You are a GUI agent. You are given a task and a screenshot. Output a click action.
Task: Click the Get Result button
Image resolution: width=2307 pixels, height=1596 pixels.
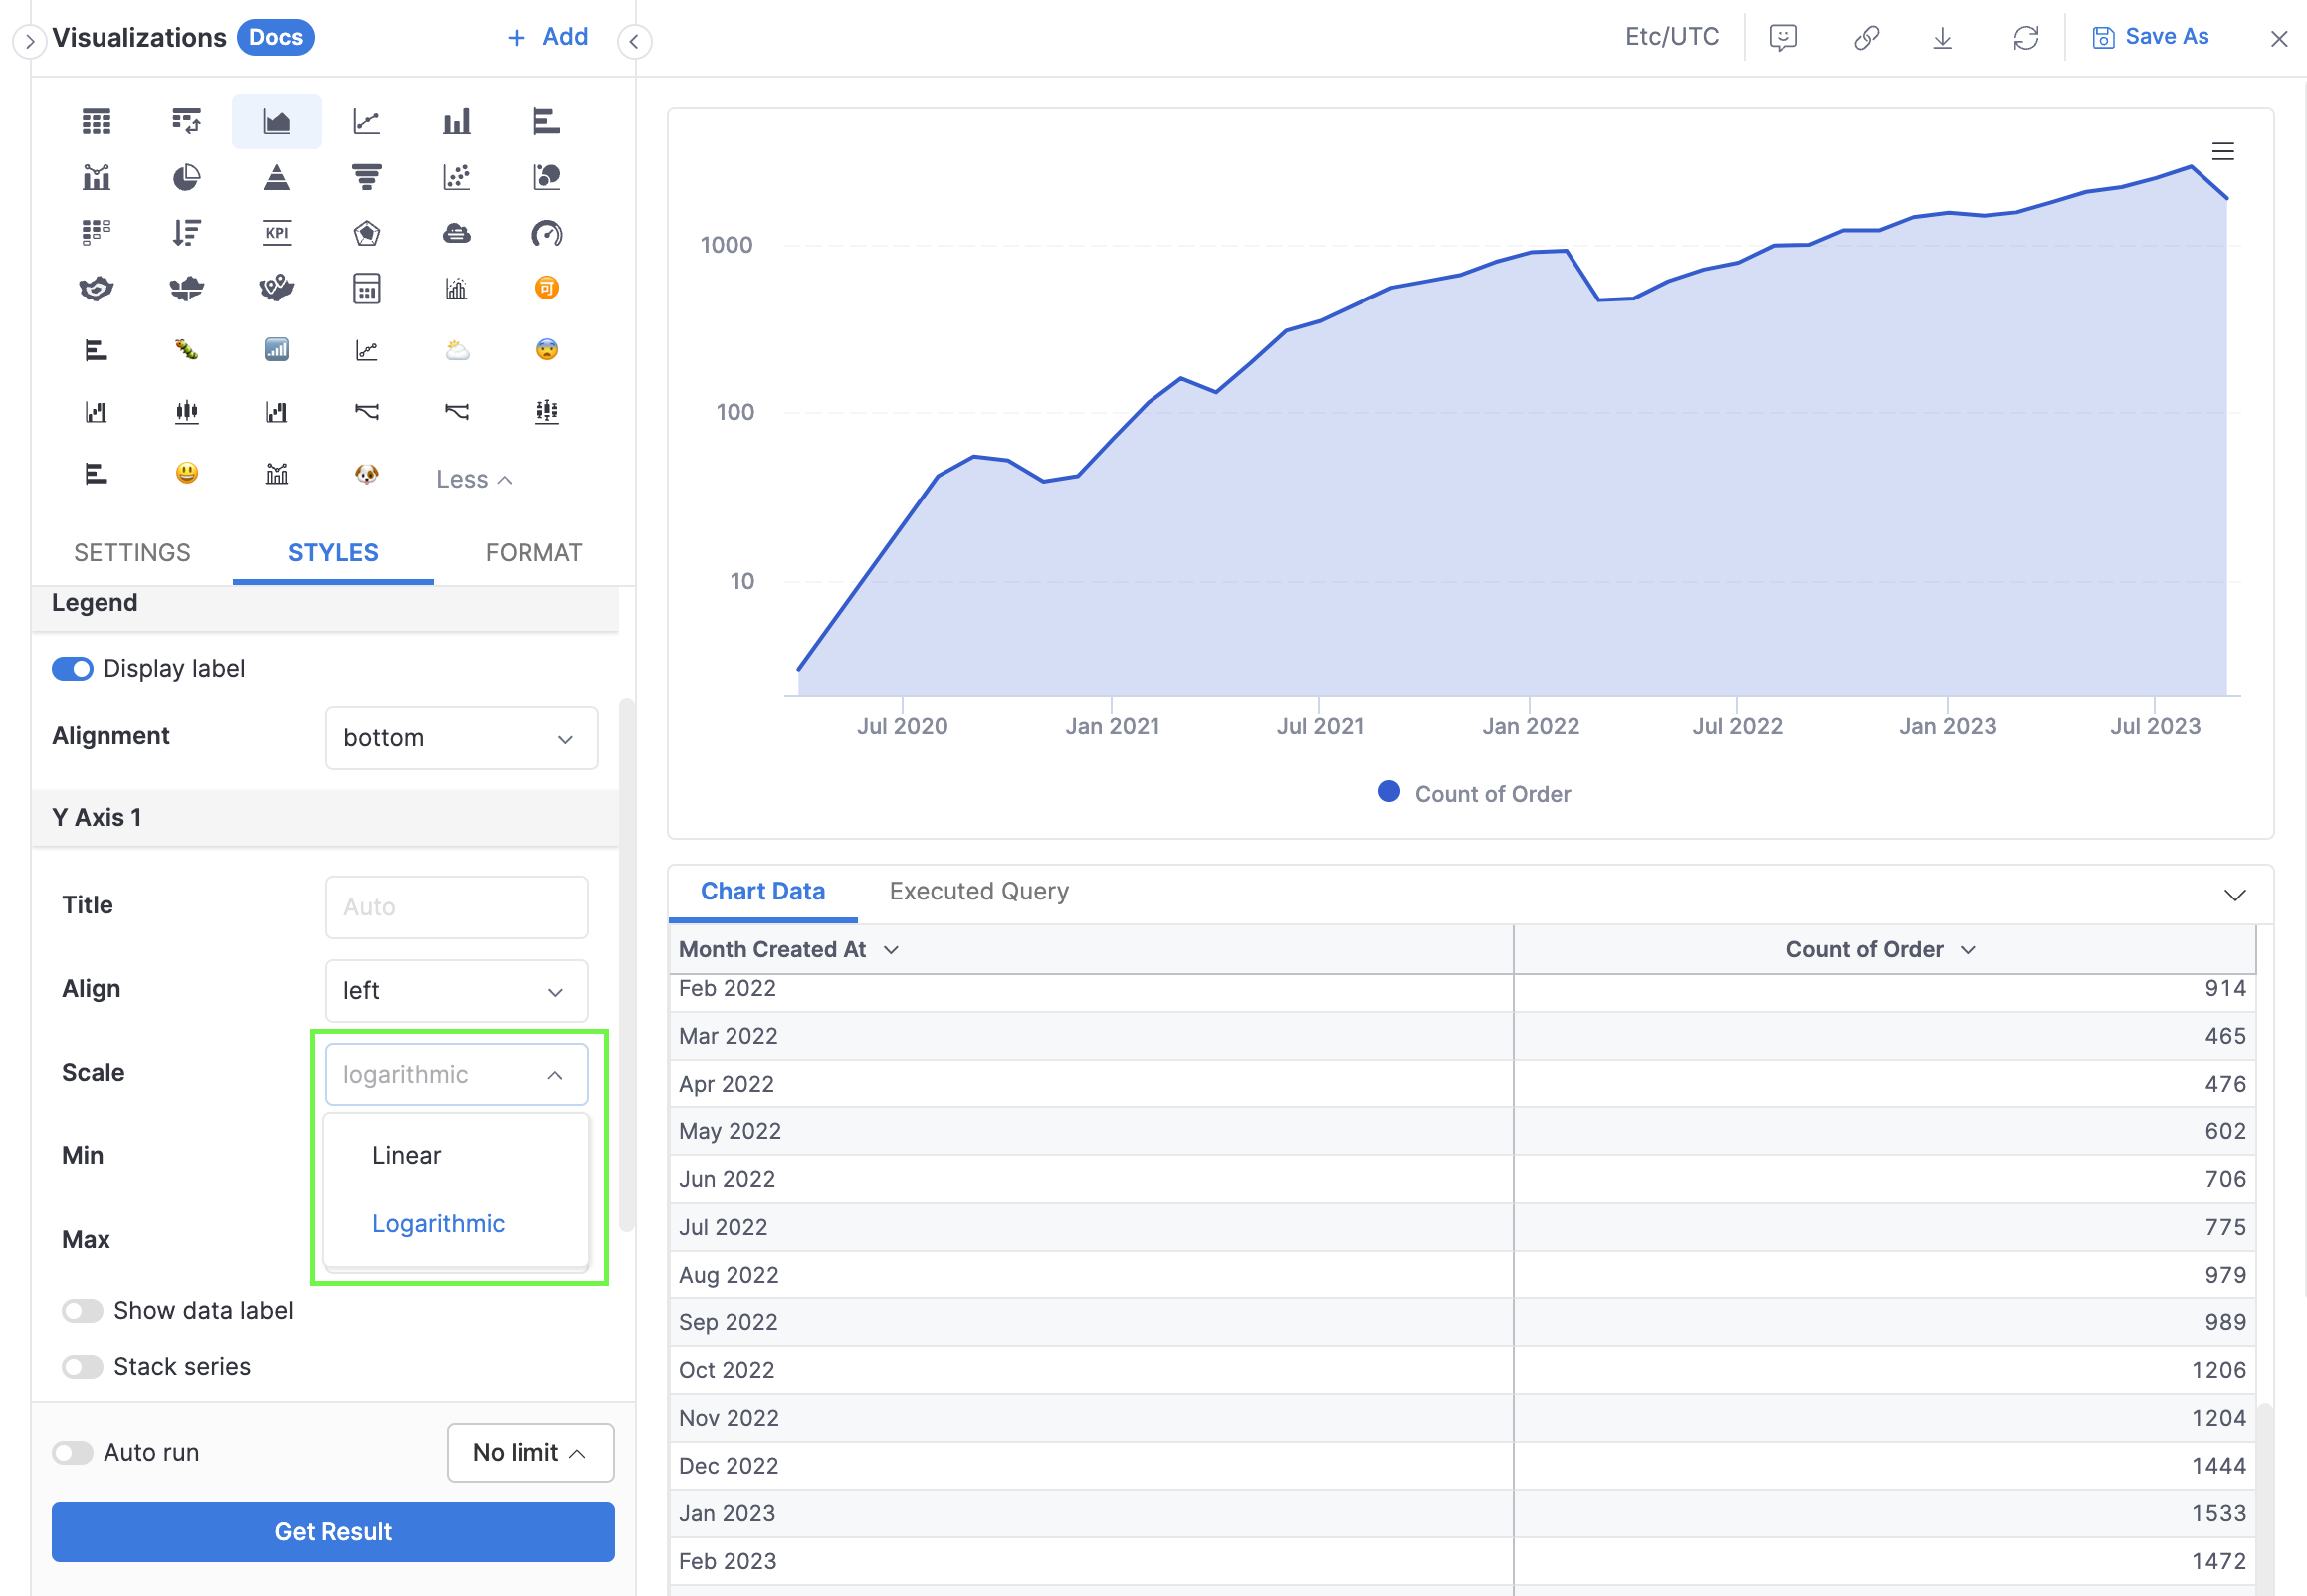(333, 1531)
